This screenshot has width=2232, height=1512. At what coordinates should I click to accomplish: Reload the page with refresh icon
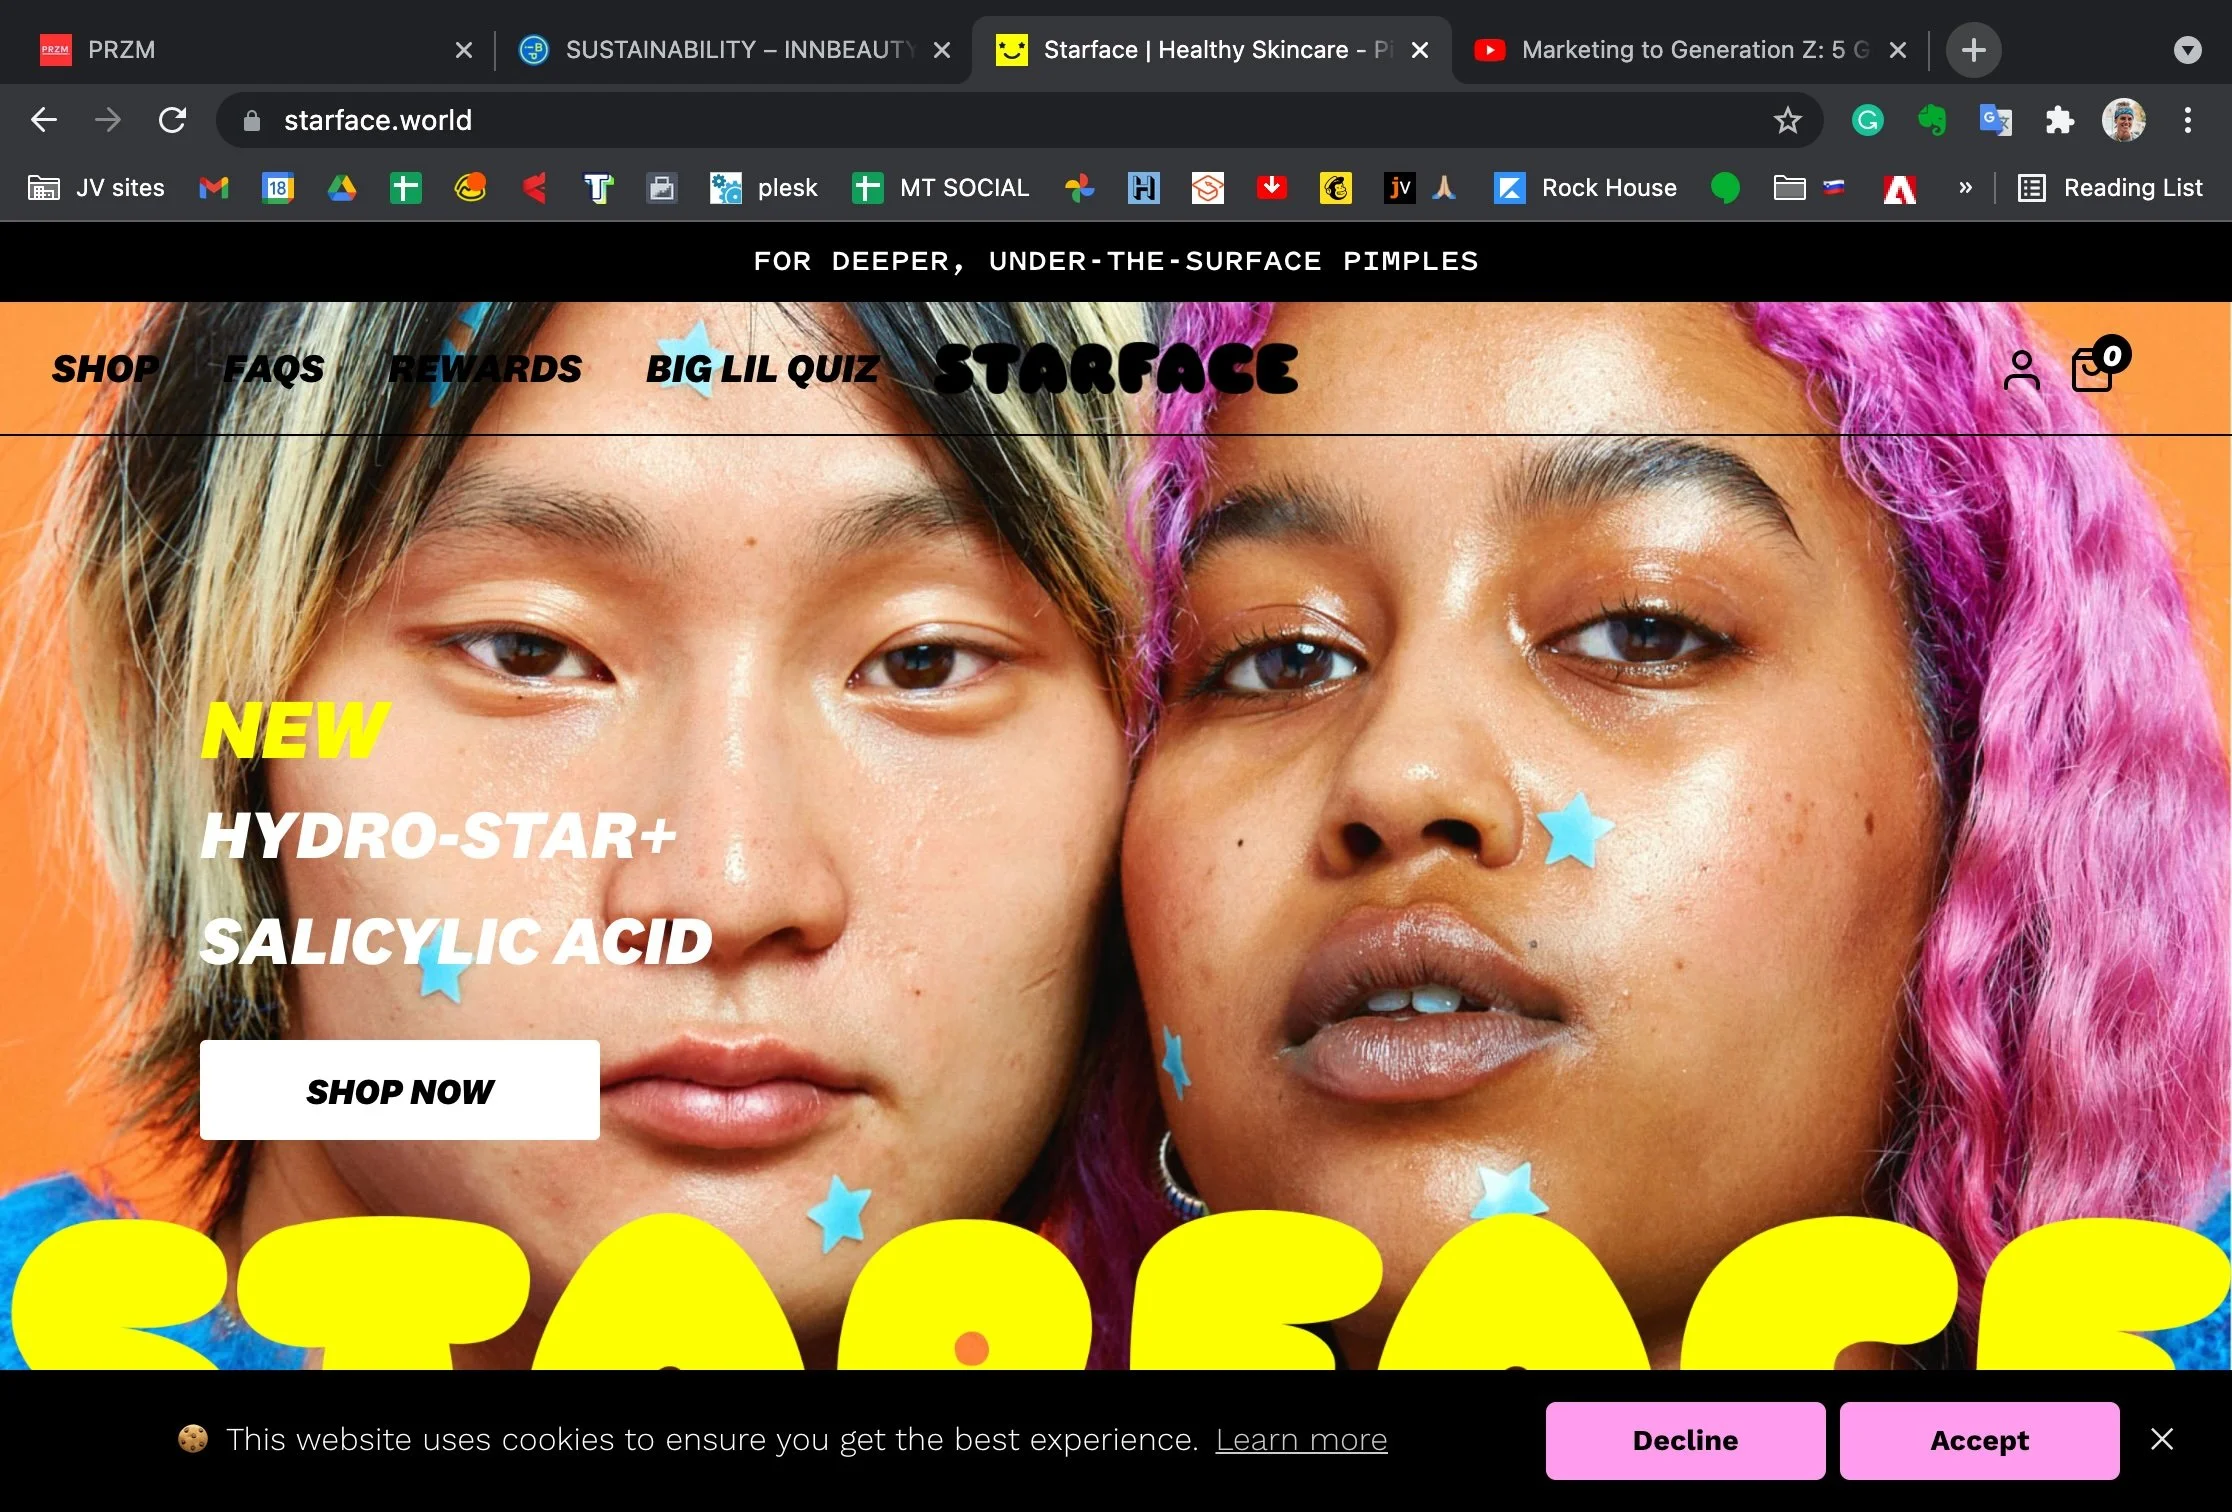(172, 121)
